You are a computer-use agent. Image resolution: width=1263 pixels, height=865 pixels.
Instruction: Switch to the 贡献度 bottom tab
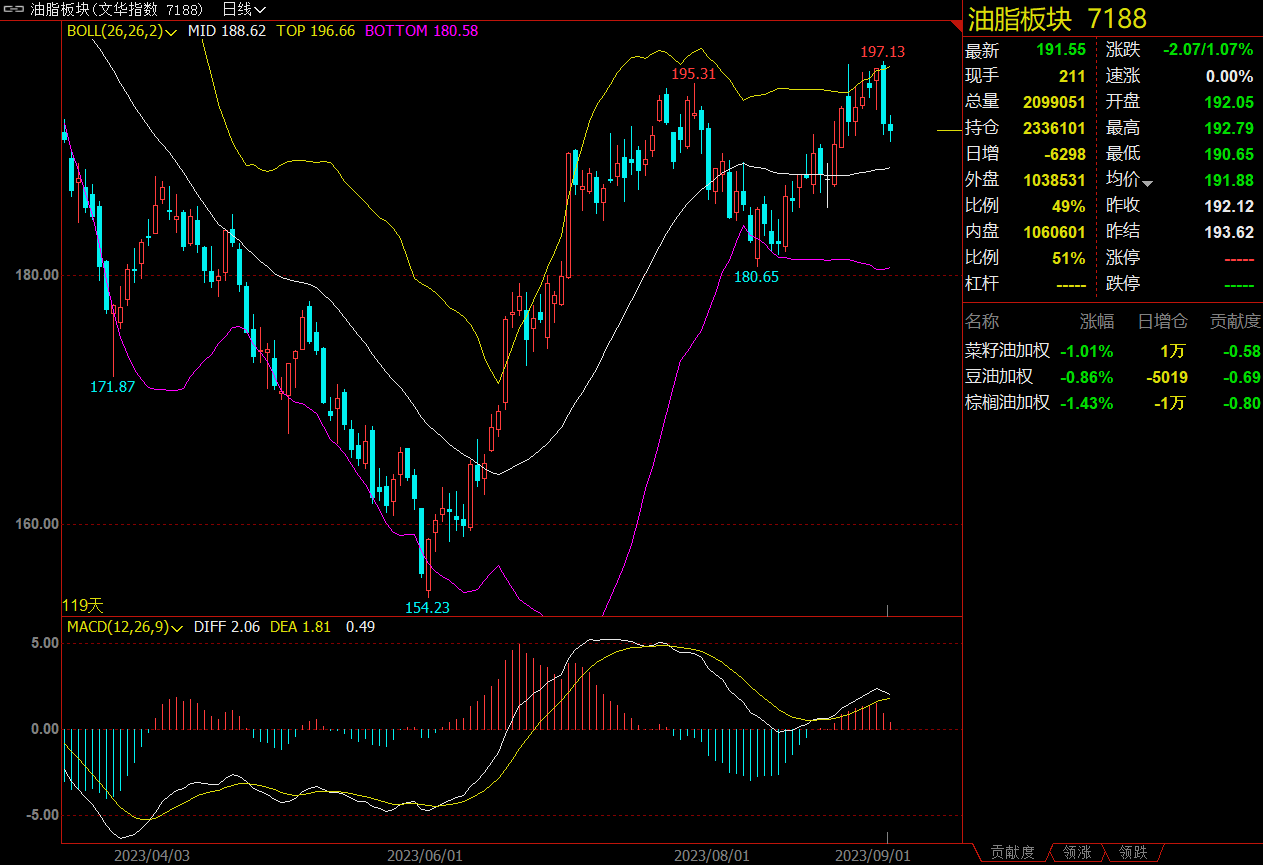click(1013, 853)
